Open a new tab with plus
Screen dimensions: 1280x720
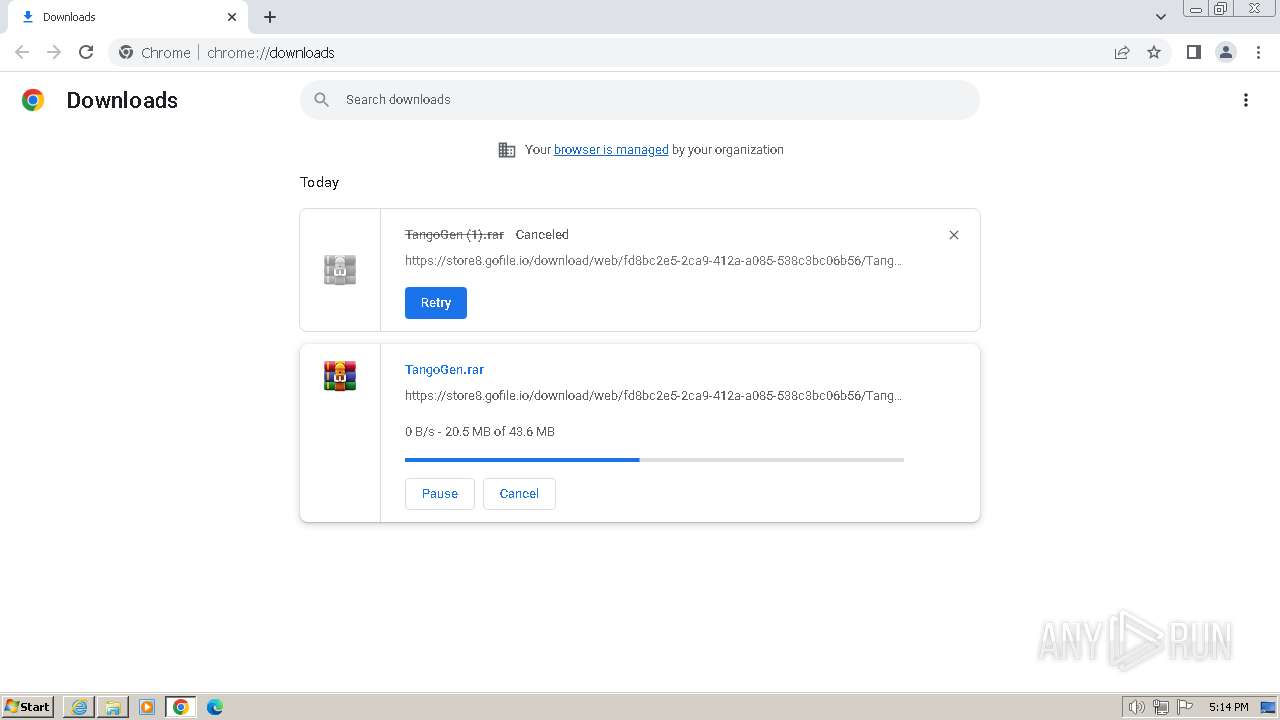[270, 17]
